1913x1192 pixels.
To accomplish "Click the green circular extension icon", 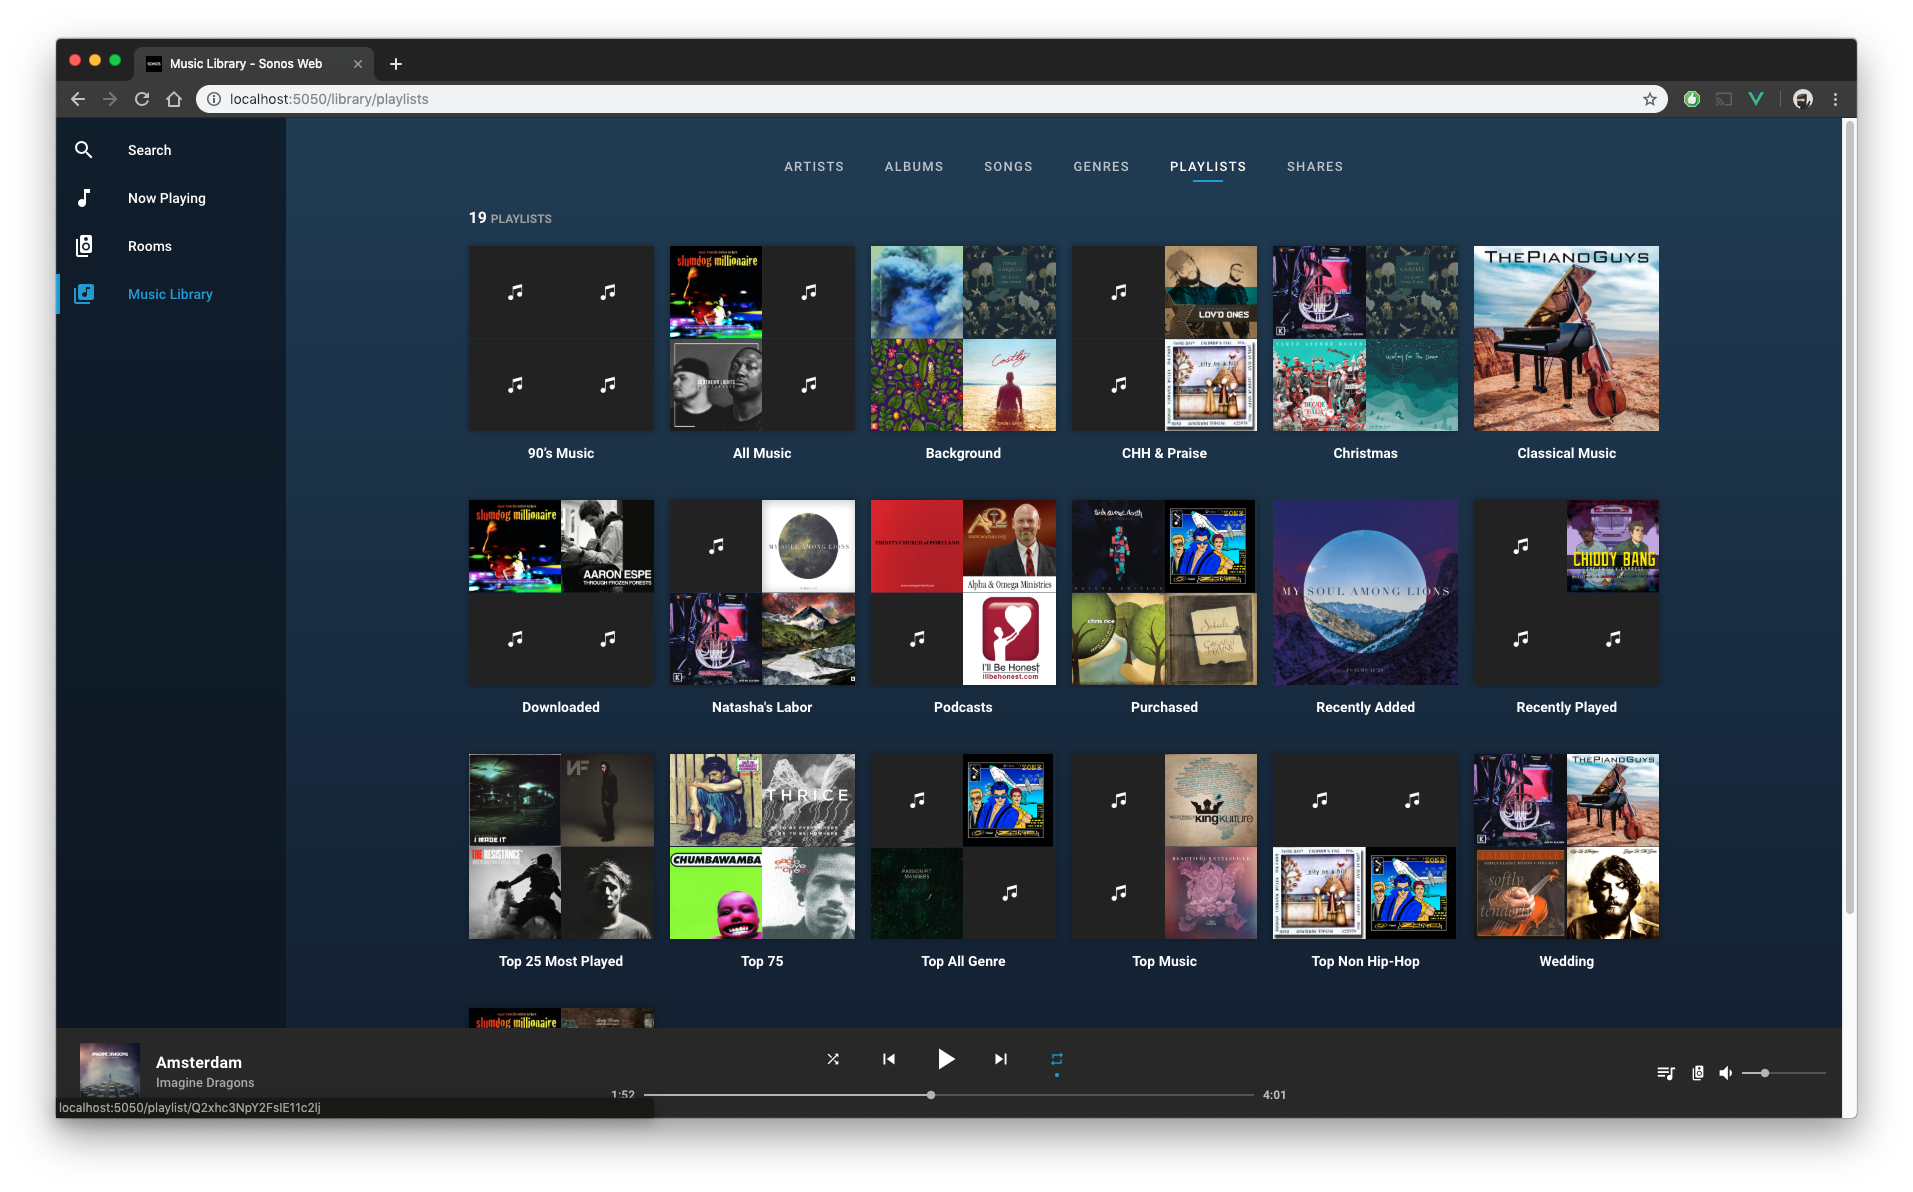I will coord(1692,99).
